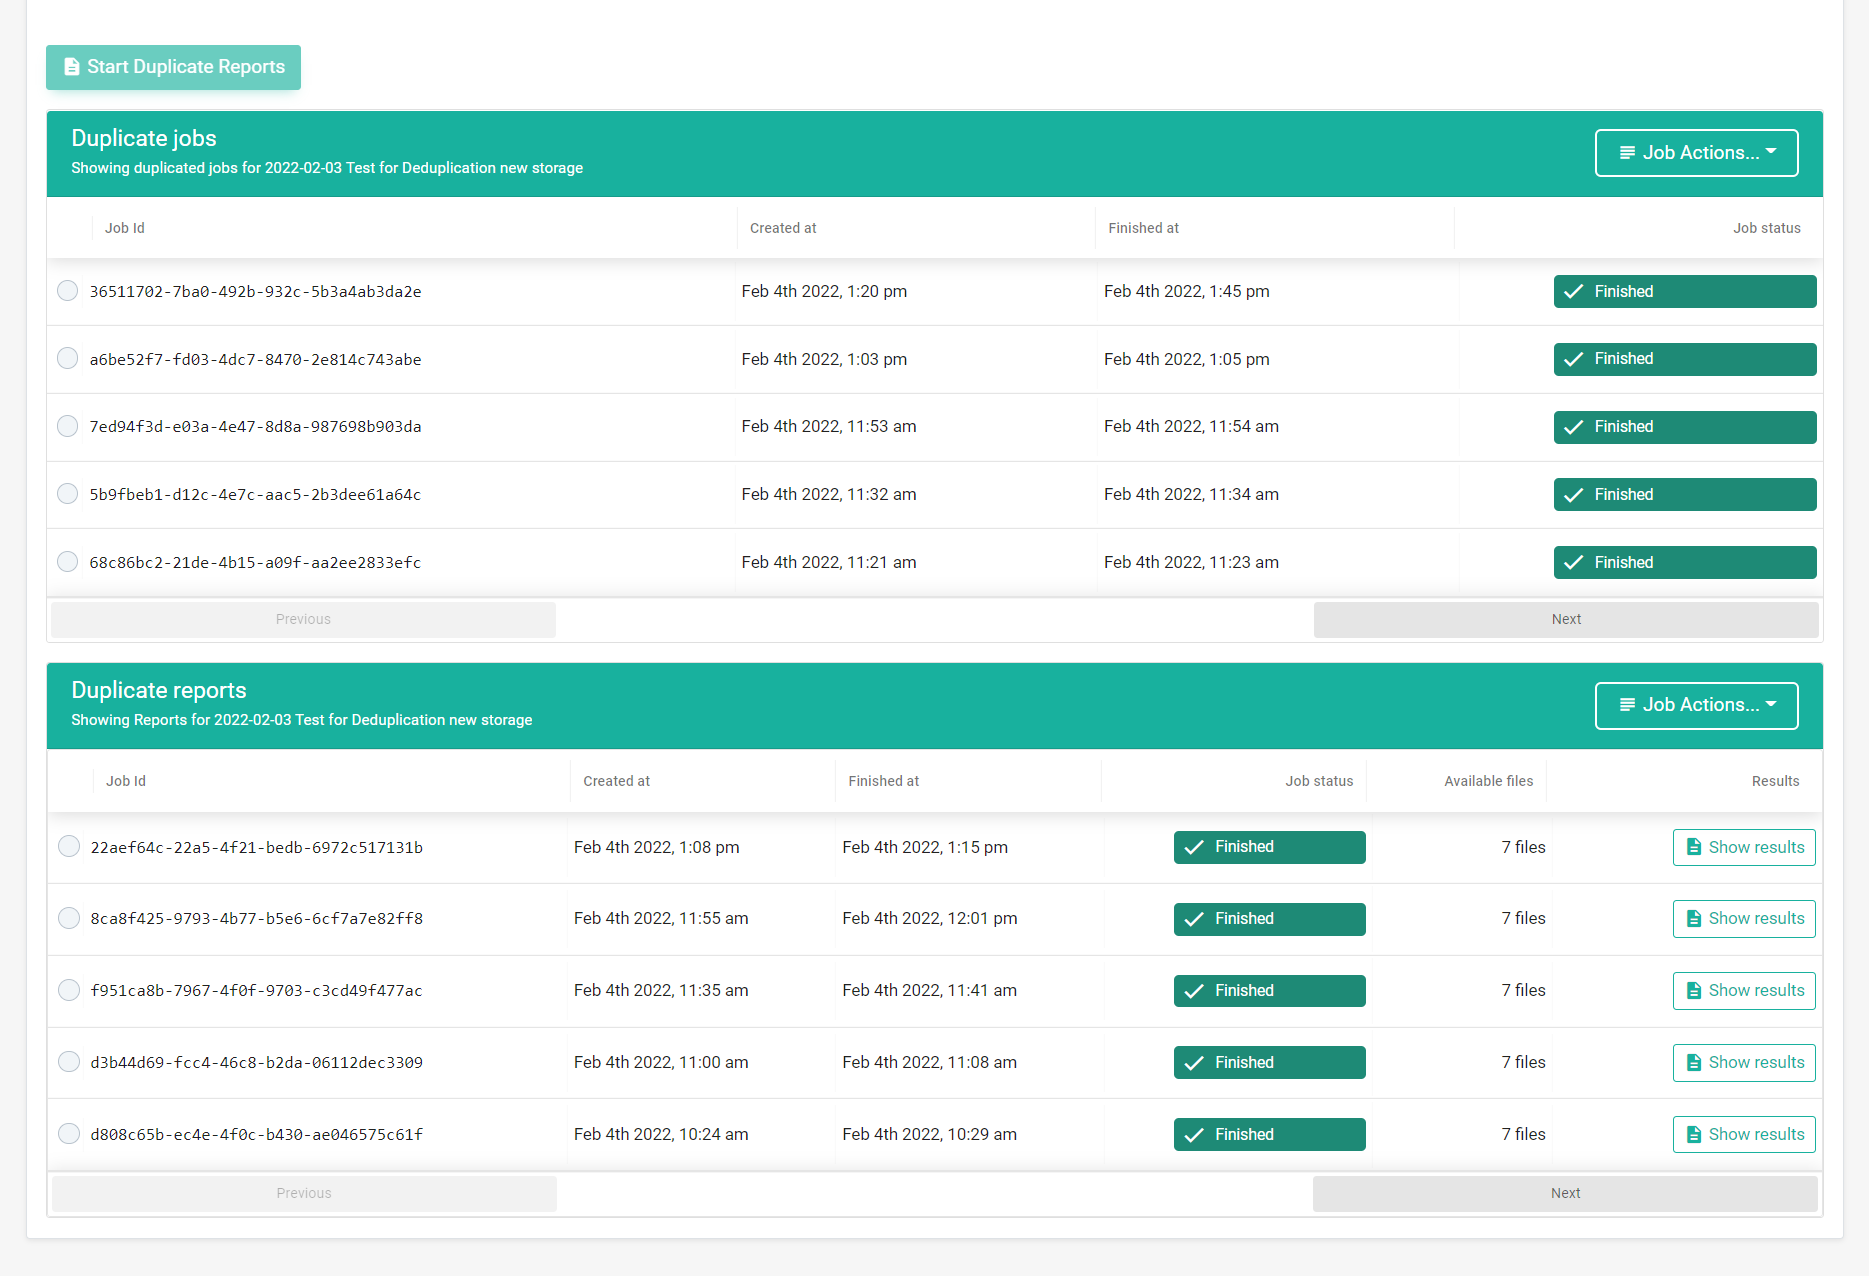Click list icon in Duplicate reports Job Actions
The width and height of the screenshot is (1869, 1276).
[1627, 705]
